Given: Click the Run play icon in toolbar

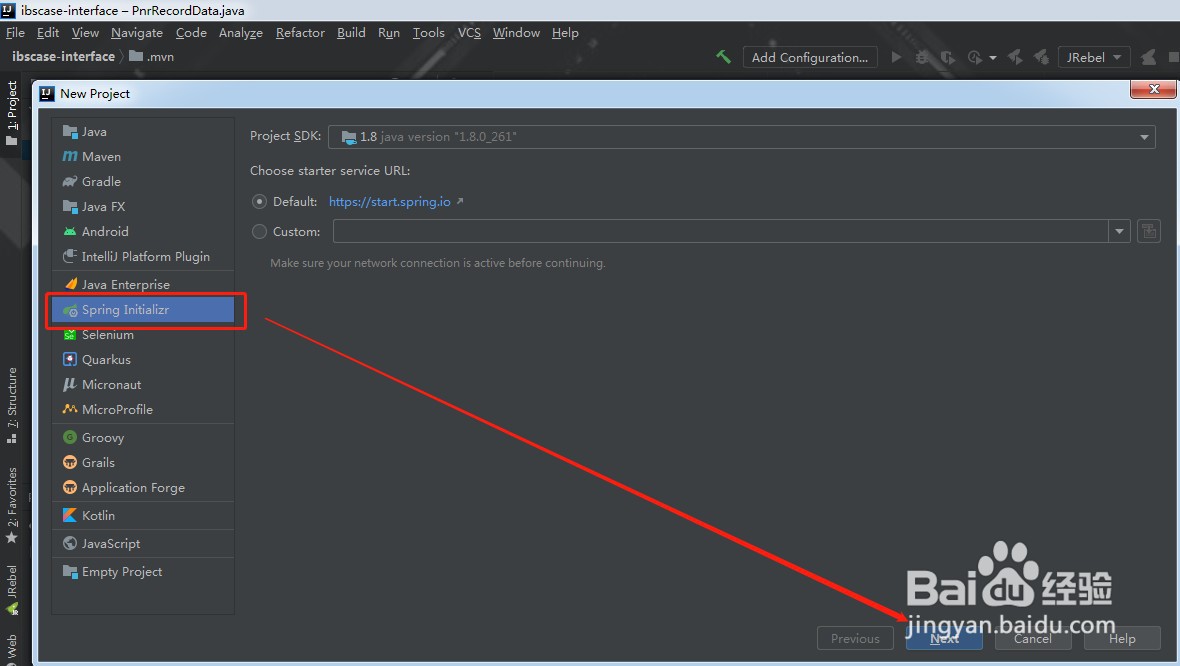Looking at the screenshot, I should click(x=896, y=57).
